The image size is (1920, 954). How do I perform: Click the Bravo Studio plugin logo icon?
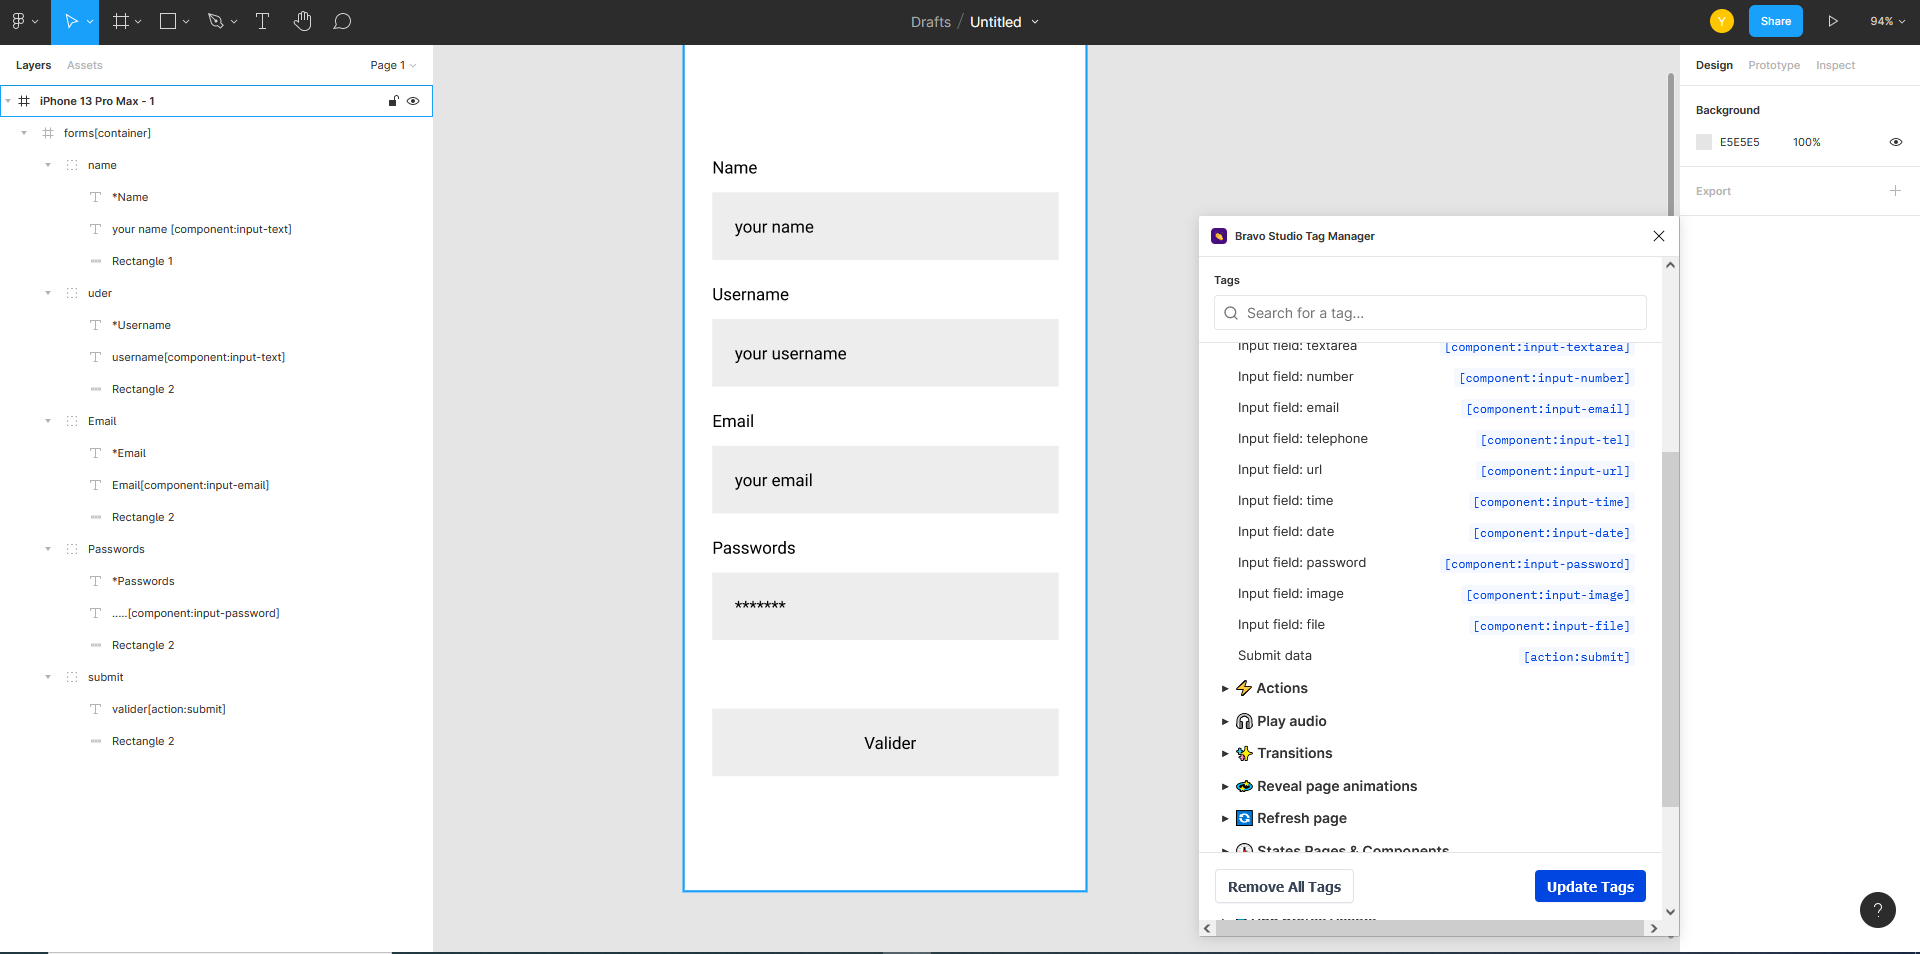(1218, 236)
